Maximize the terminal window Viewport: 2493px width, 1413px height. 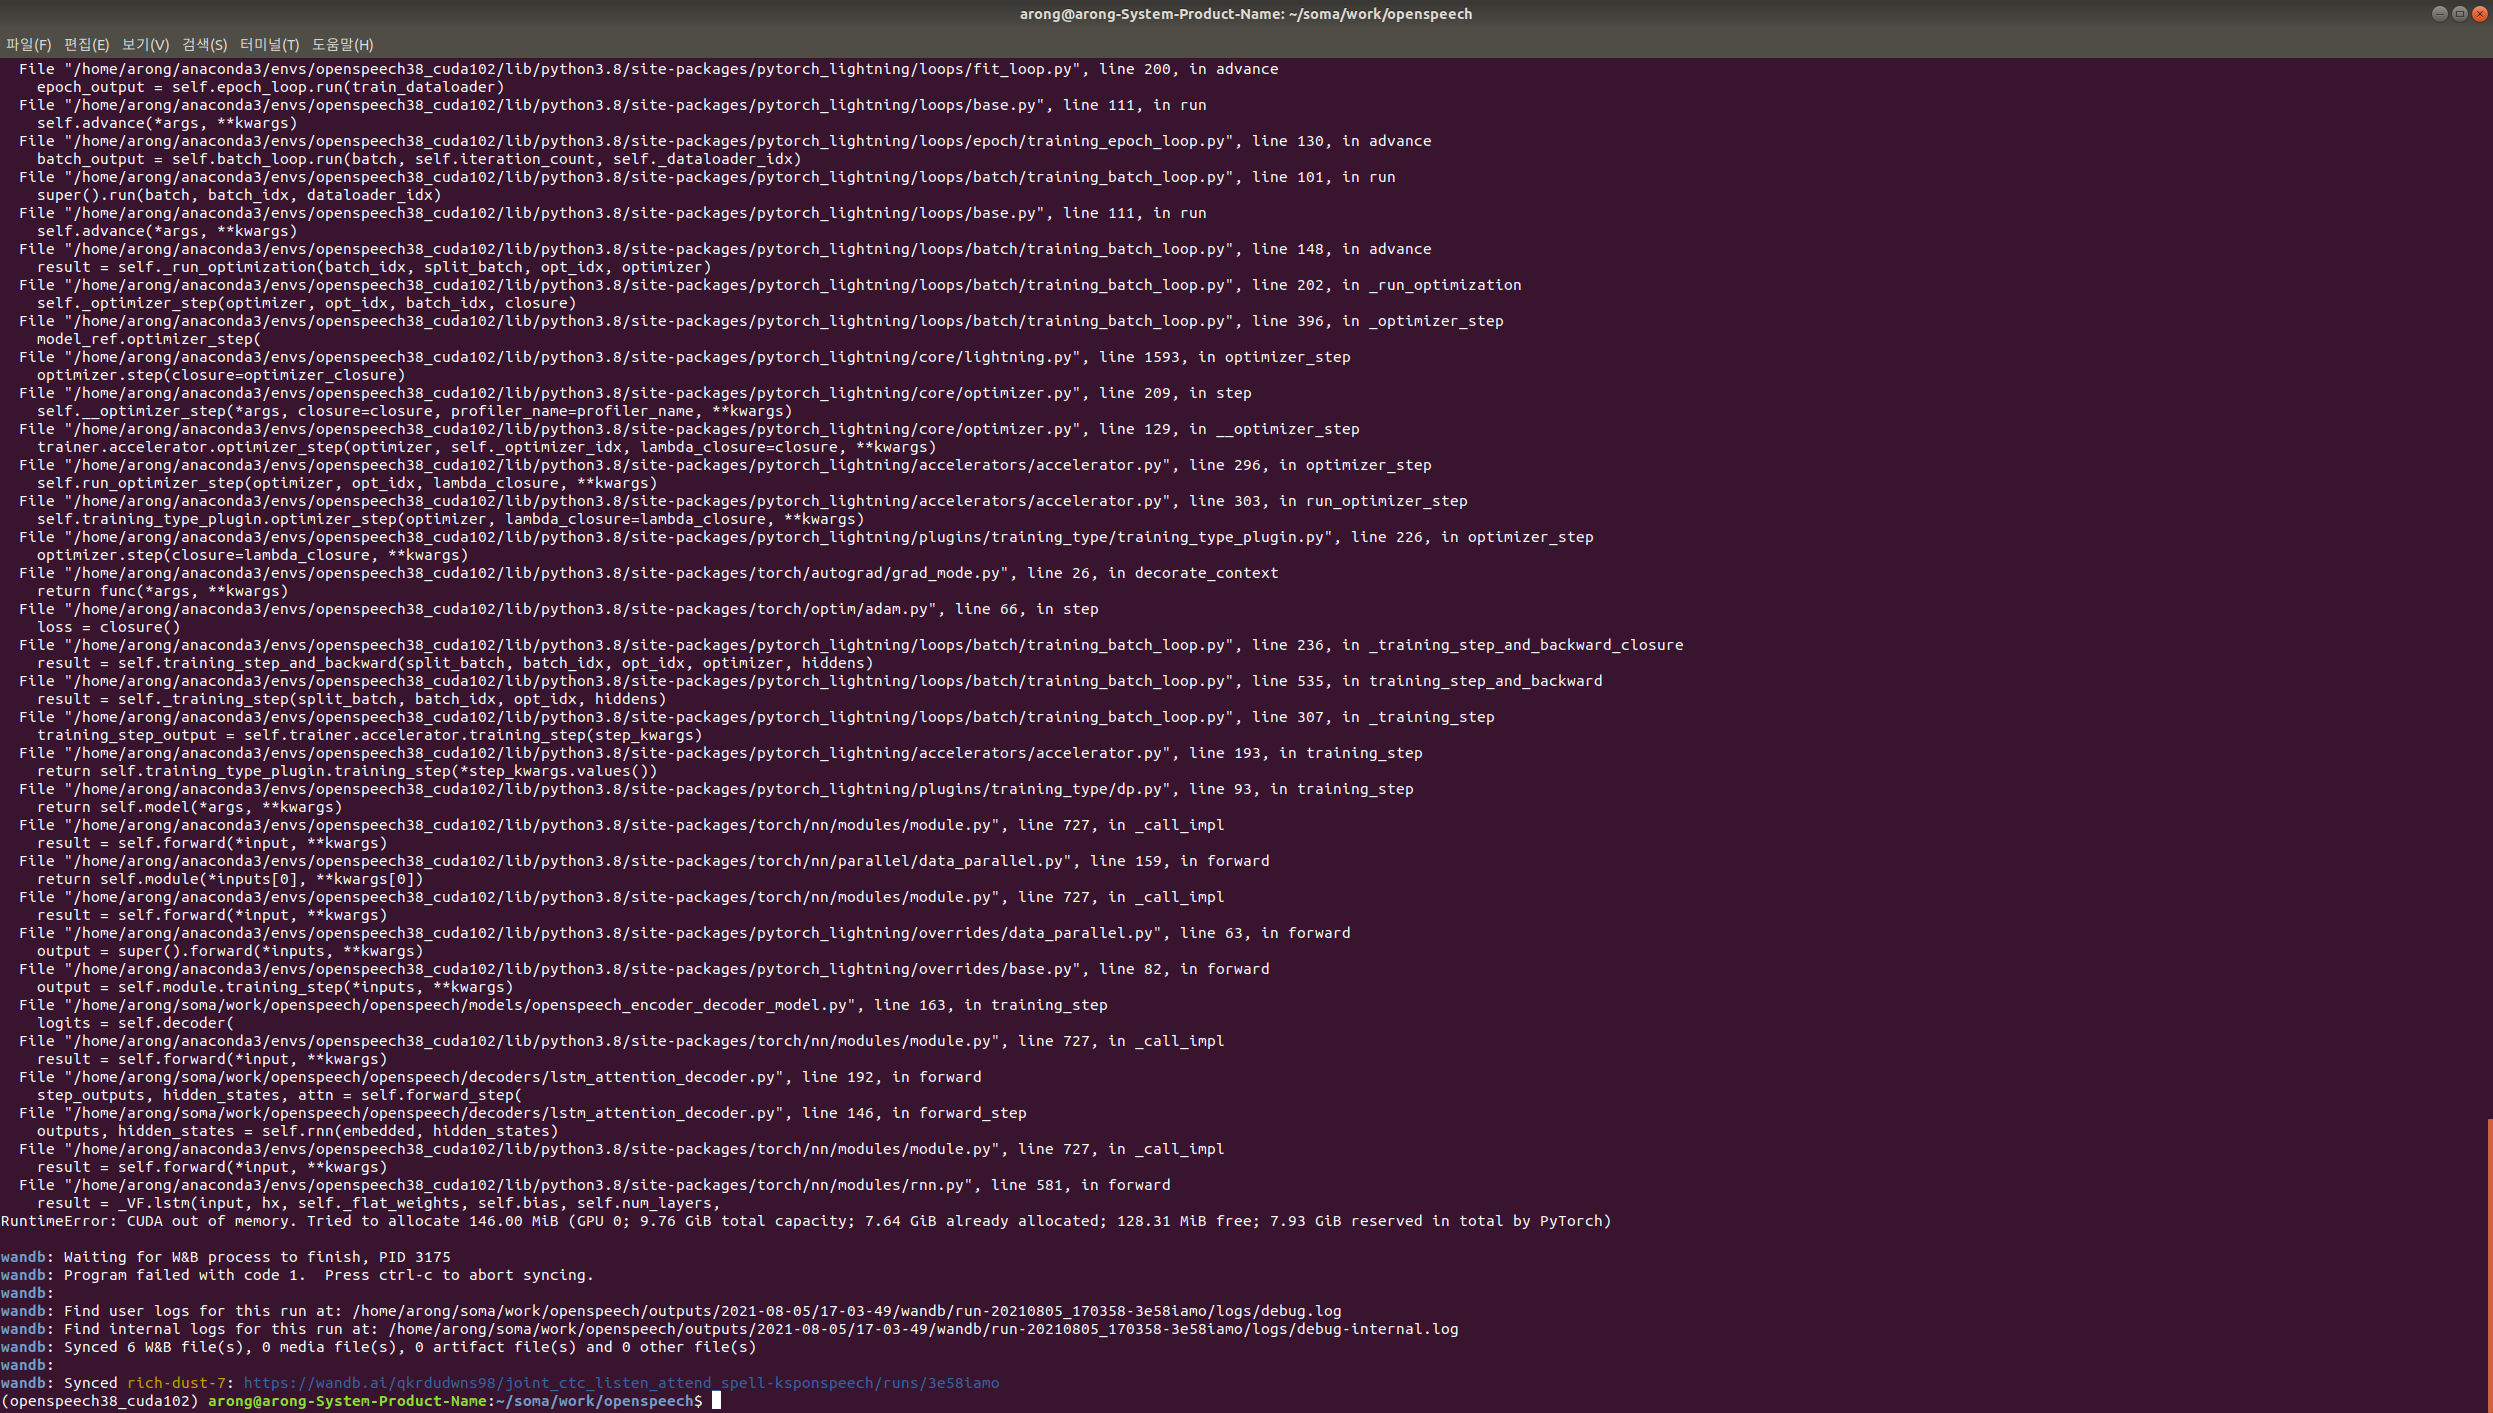click(x=2459, y=13)
